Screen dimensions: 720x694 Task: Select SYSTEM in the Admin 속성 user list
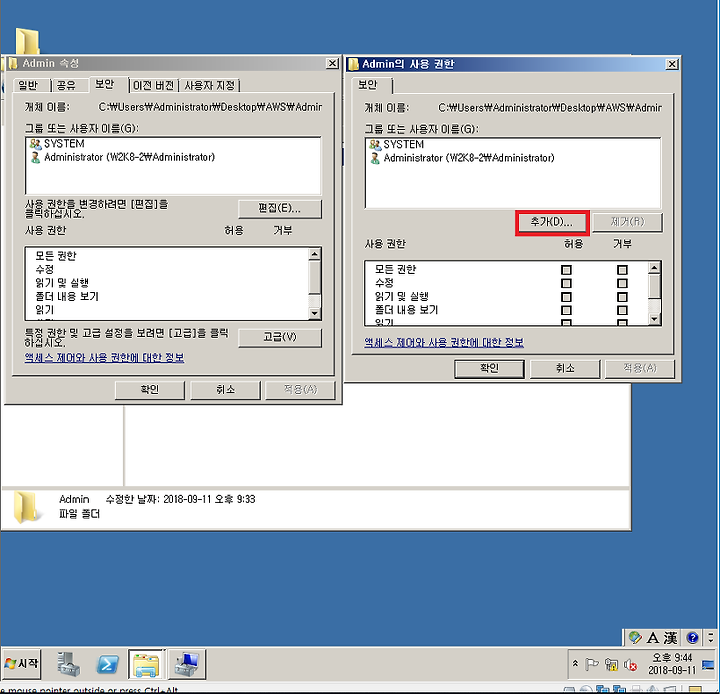(x=57, y=144)
